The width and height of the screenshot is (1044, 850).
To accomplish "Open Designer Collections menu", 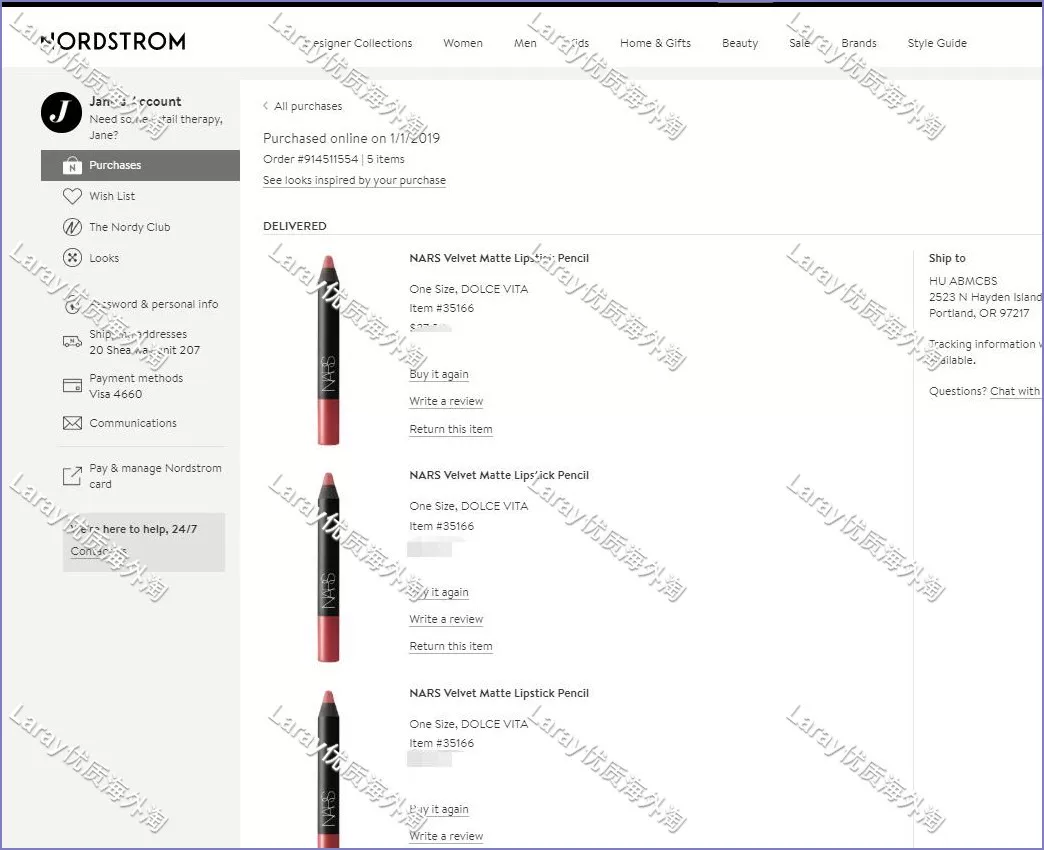I will click(x=356, y=43).
